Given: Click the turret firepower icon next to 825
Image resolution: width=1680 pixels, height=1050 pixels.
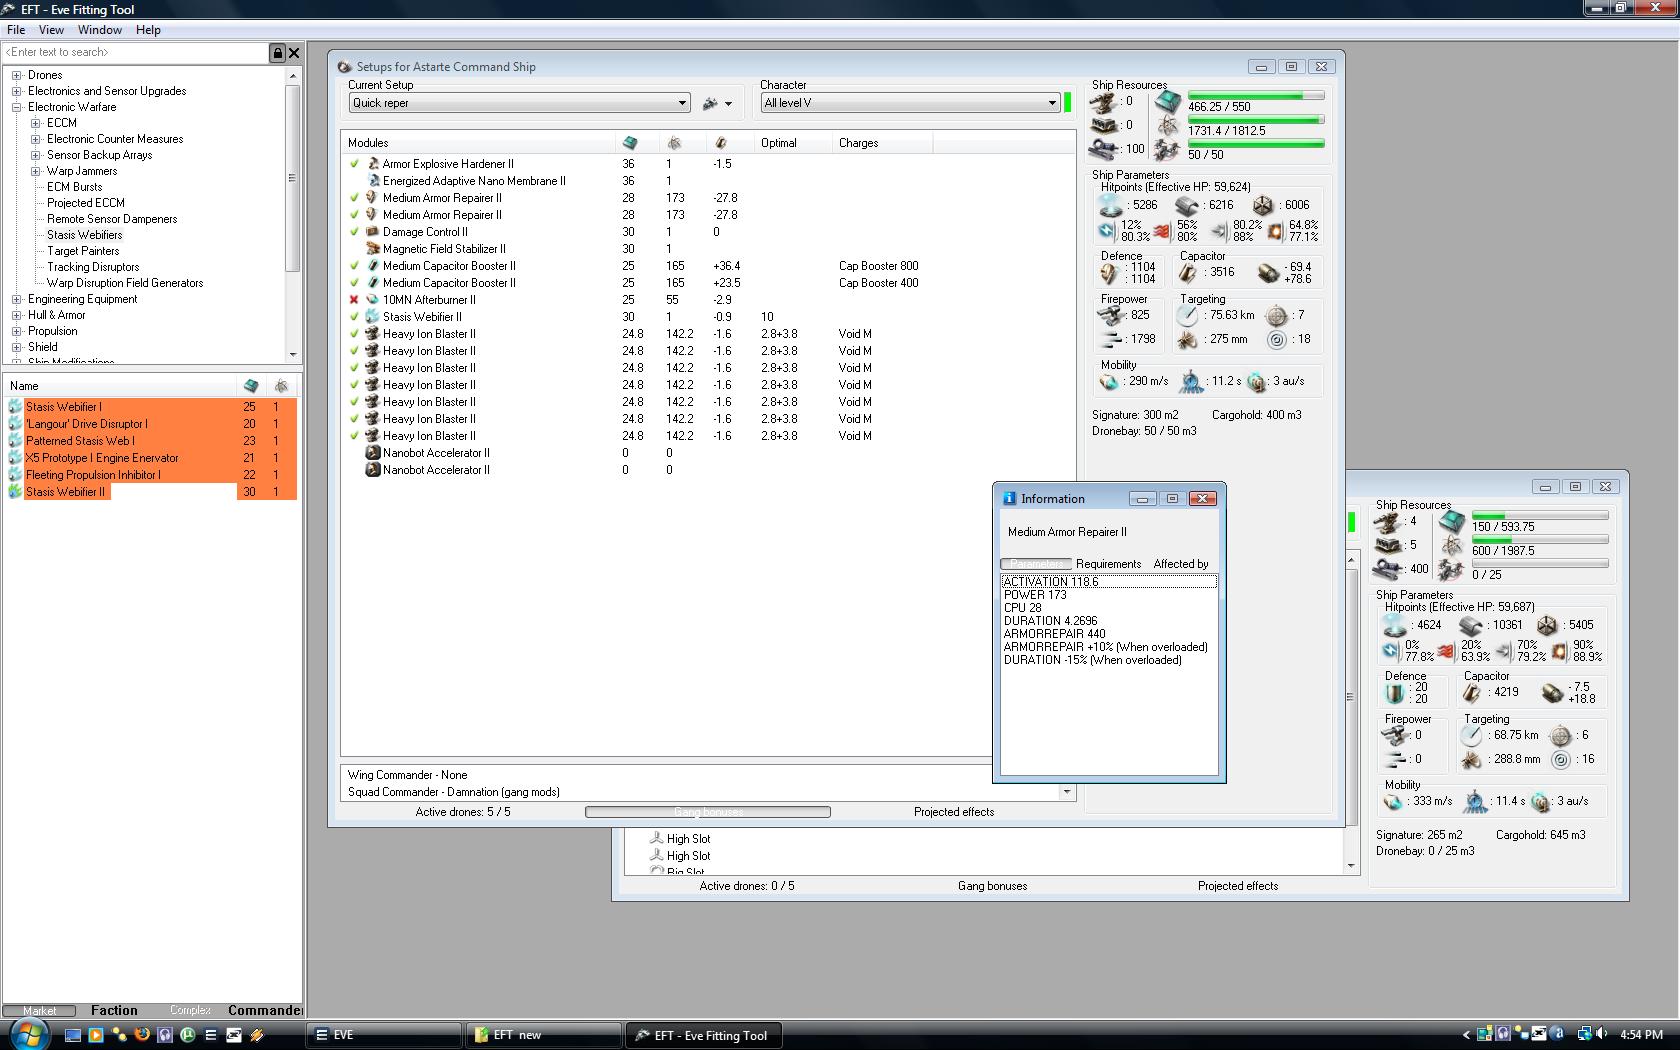Looking at the screenshot, I should coord(1111,315).
